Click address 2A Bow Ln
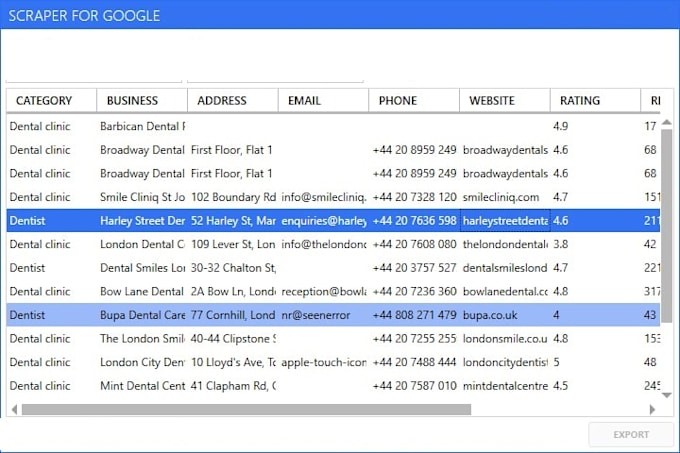 233,291
